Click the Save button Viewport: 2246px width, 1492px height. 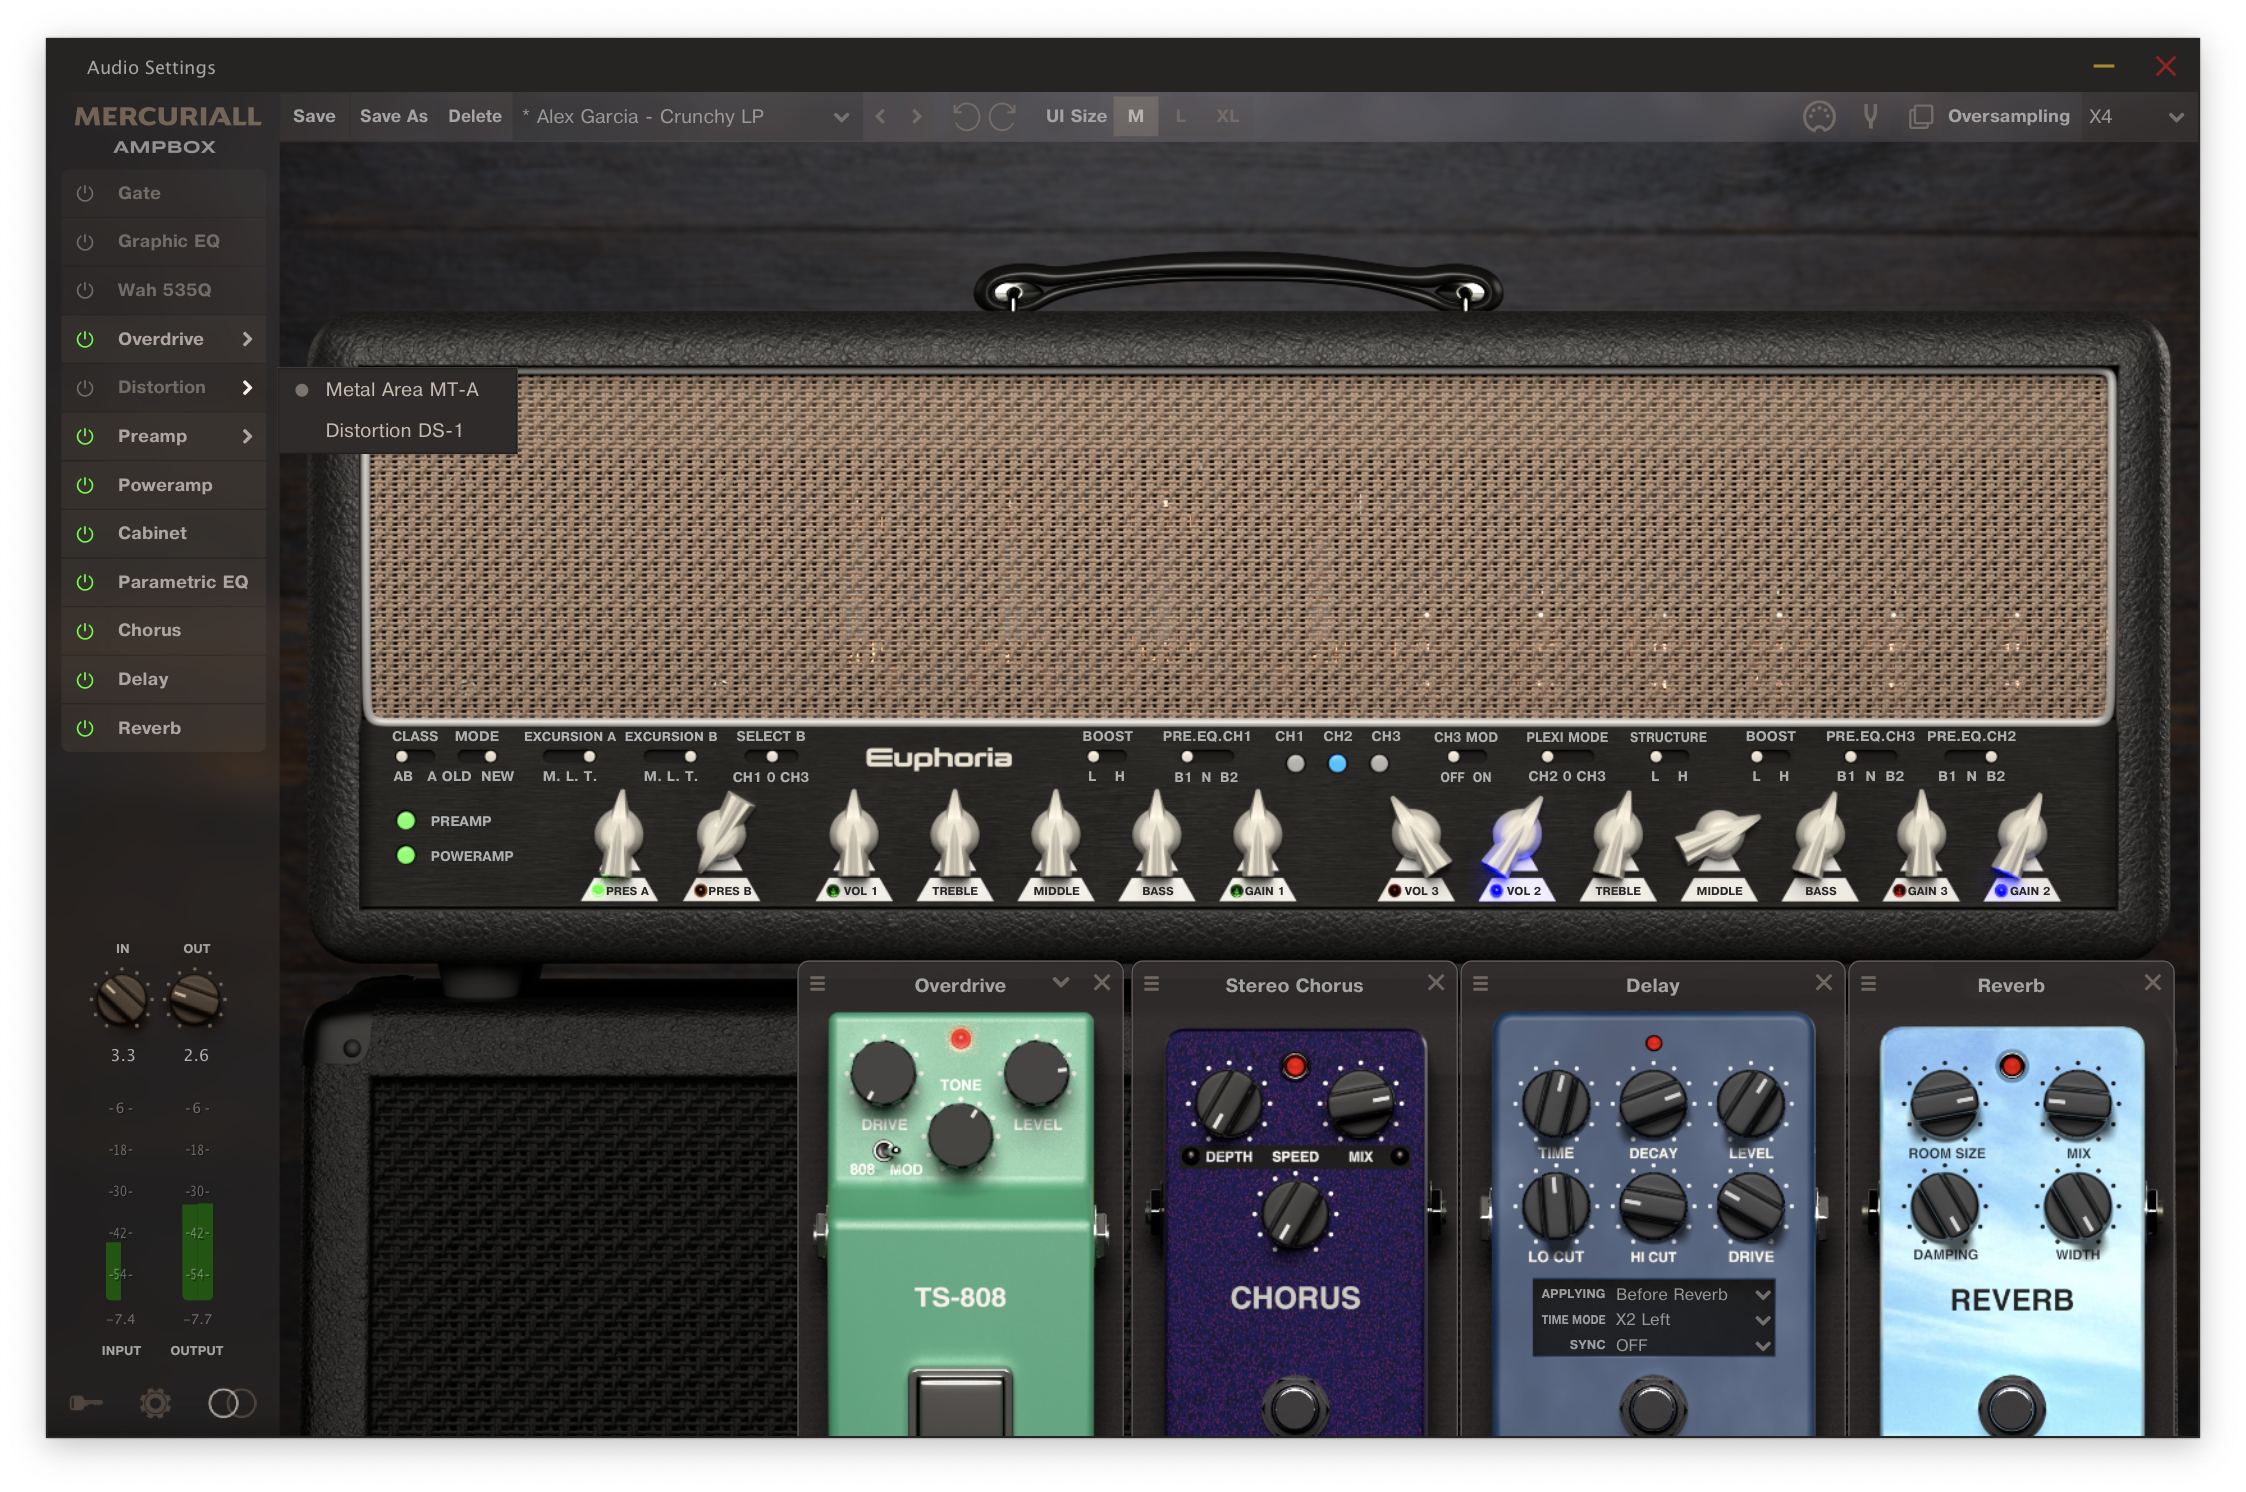314,117
